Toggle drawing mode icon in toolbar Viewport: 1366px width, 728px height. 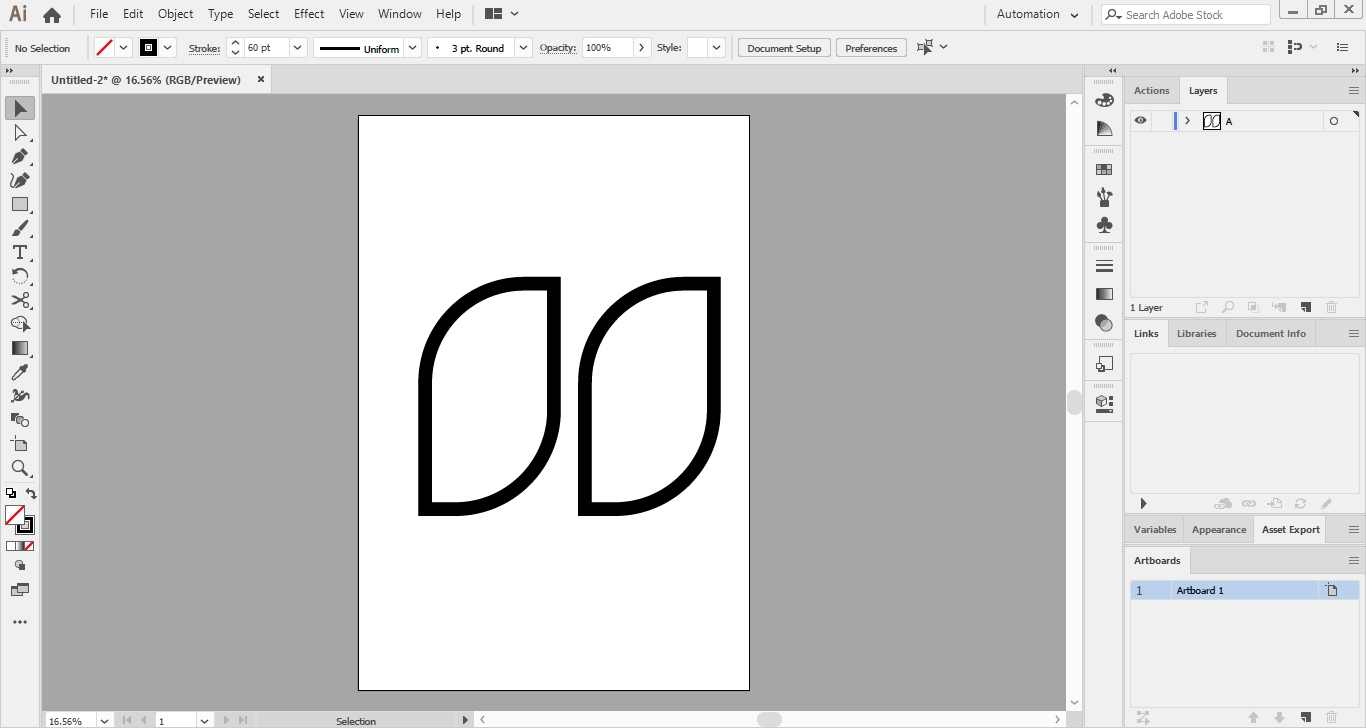point(20,566)
